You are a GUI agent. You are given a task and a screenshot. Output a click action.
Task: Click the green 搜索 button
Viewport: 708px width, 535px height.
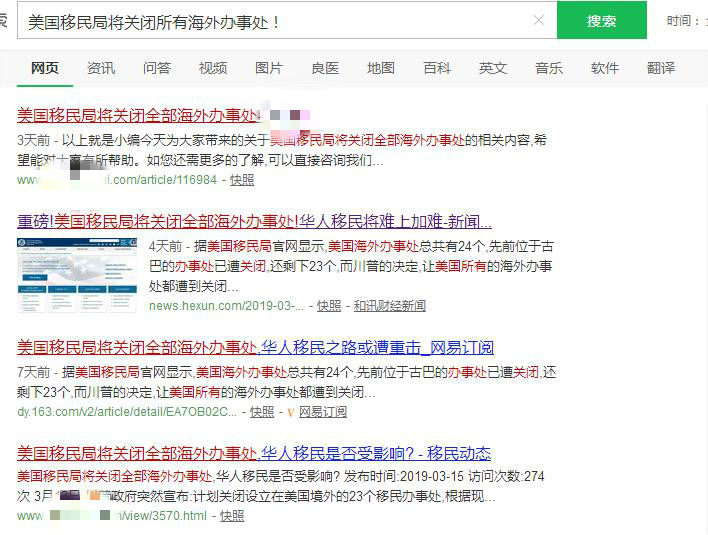click(601, 21)
